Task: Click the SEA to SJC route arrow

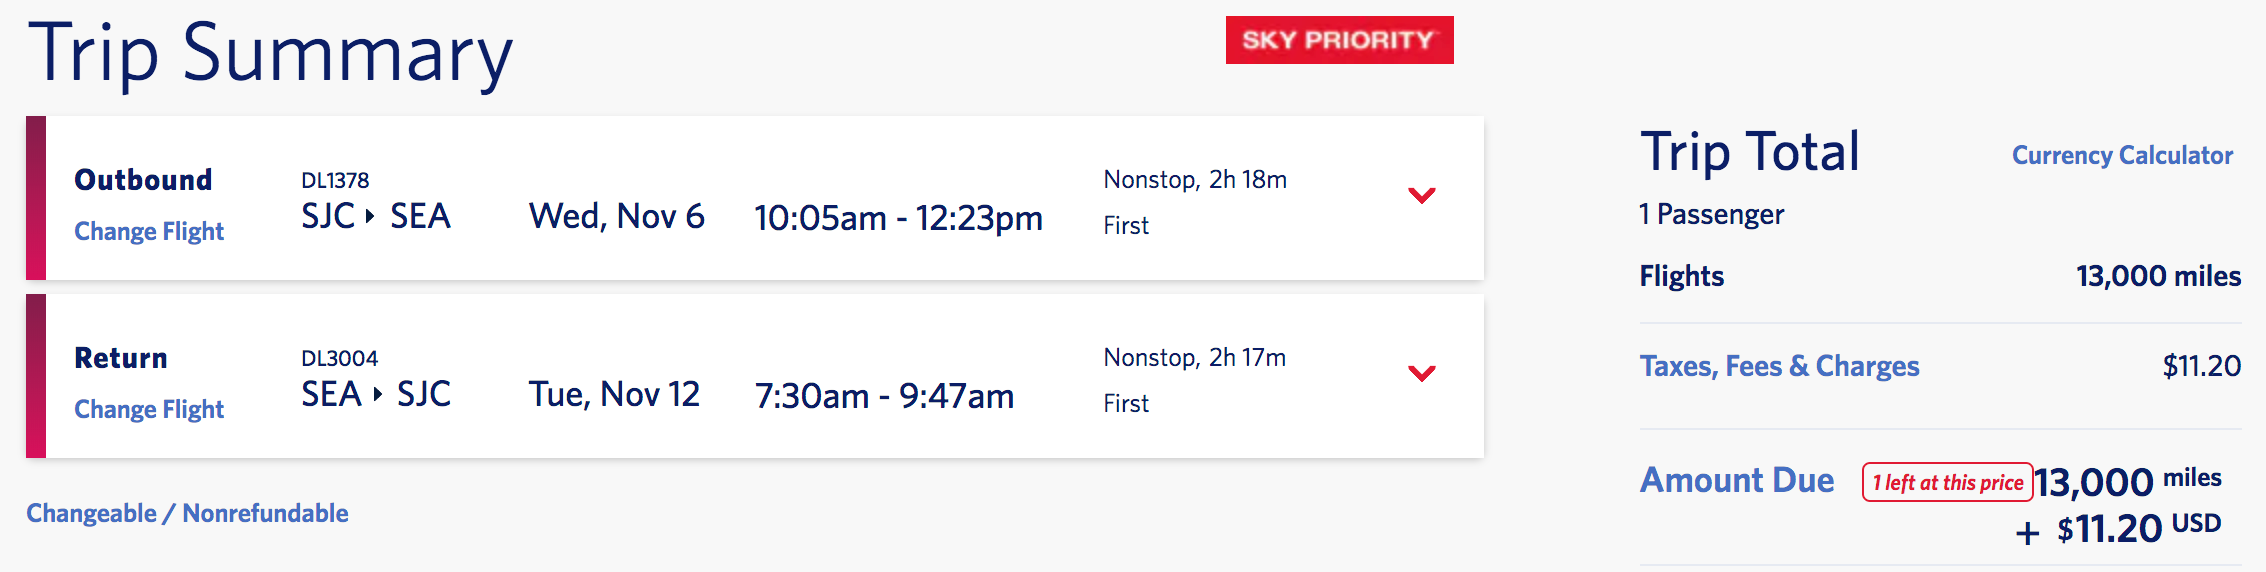Action: click(x=377, y=394)
